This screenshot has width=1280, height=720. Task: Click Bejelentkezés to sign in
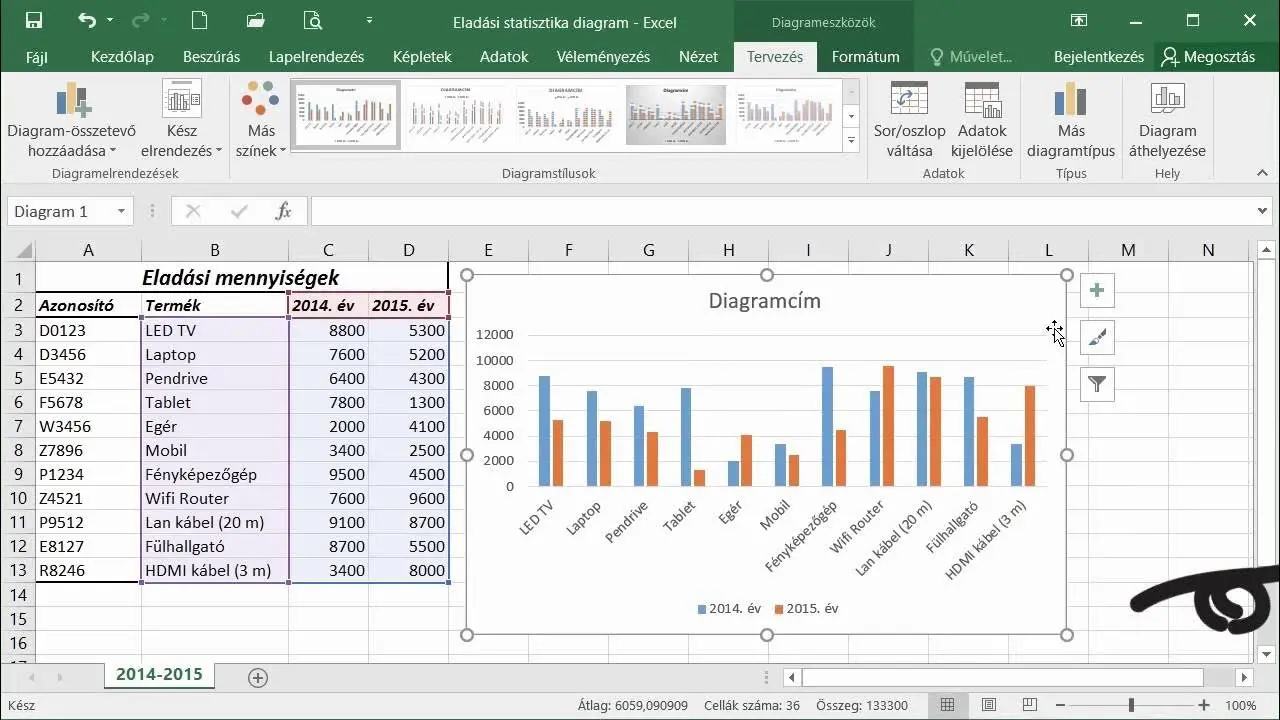pyautogui.click(x=1098, y=57)
